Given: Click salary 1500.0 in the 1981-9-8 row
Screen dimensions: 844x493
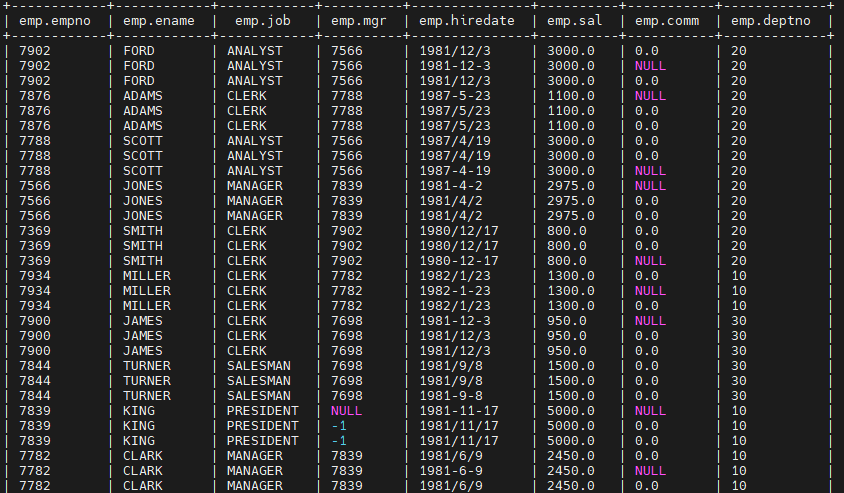Looking at the screenshot, I should click(x=571, y=396).
